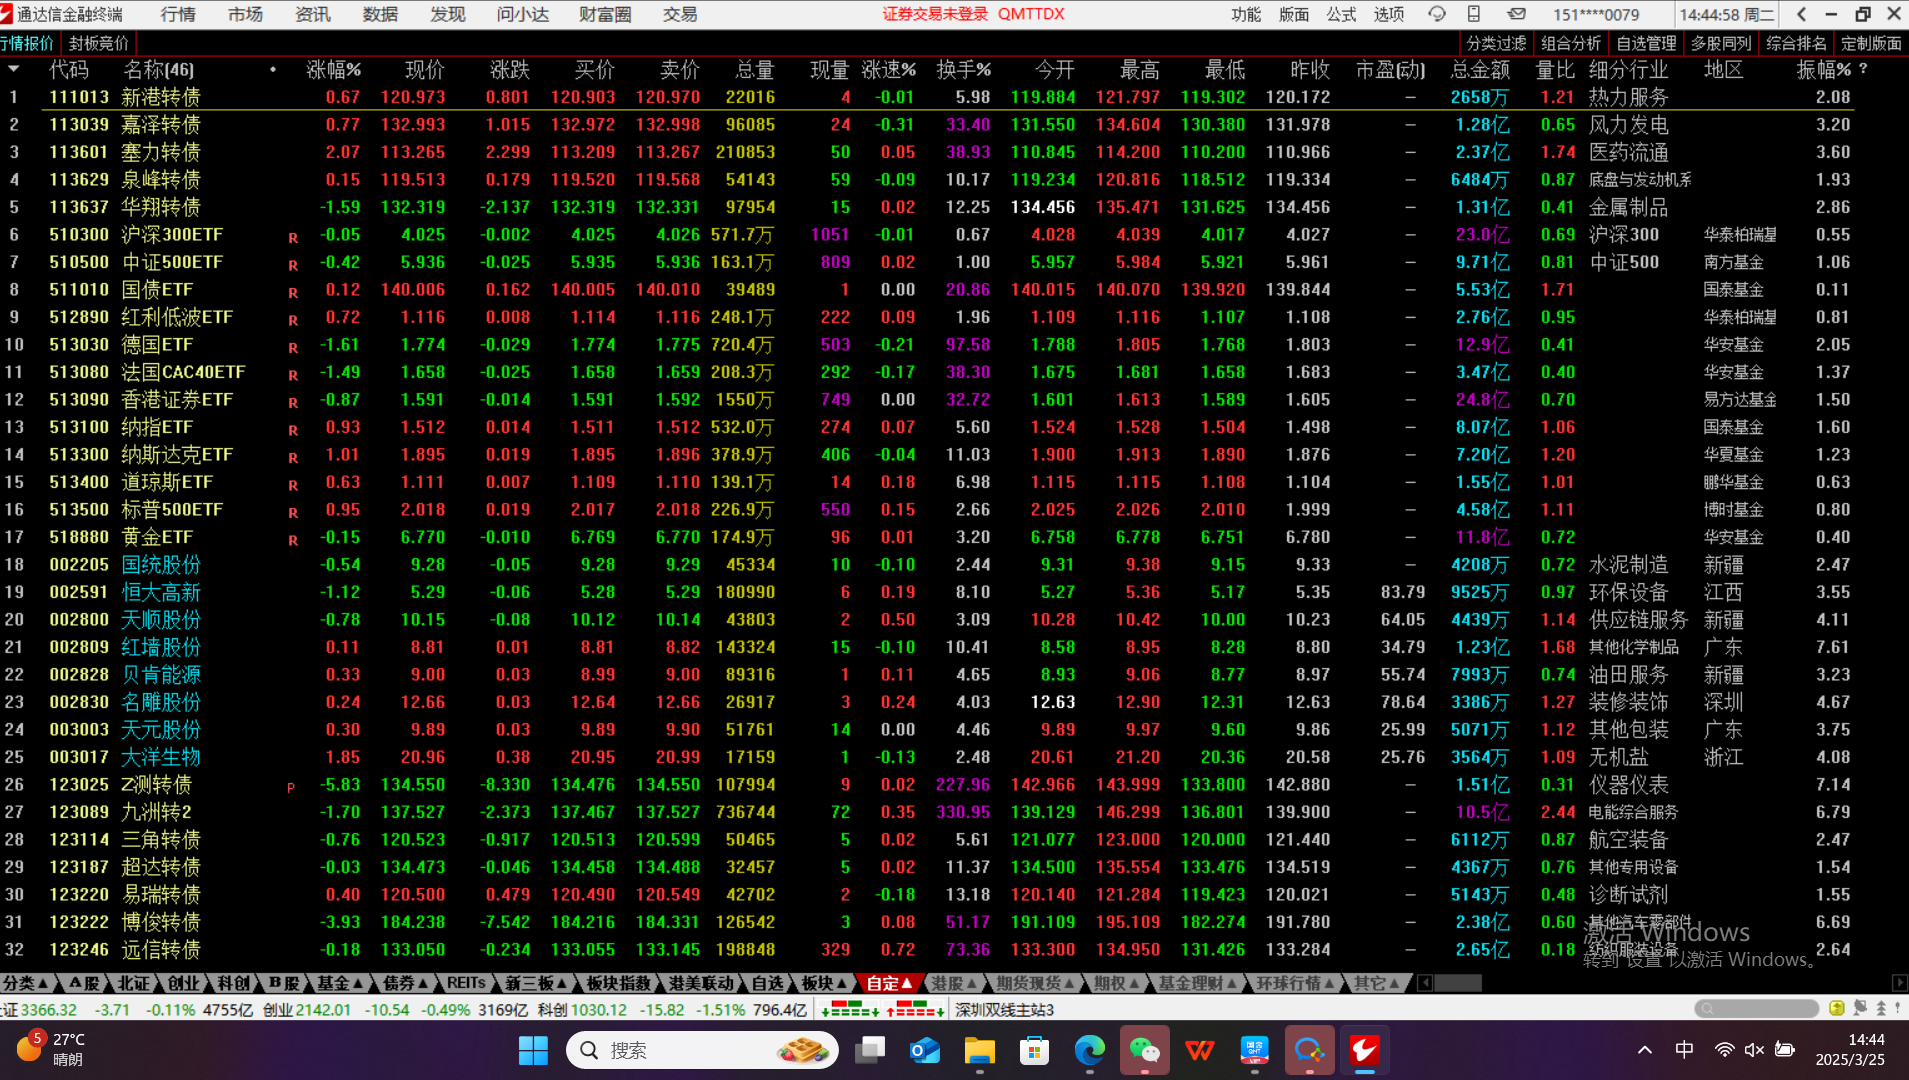Viewport: 1909px width, 1080px height.
Task: Open the magnifier search app on taskbar
Action: pos(1309,1050)
